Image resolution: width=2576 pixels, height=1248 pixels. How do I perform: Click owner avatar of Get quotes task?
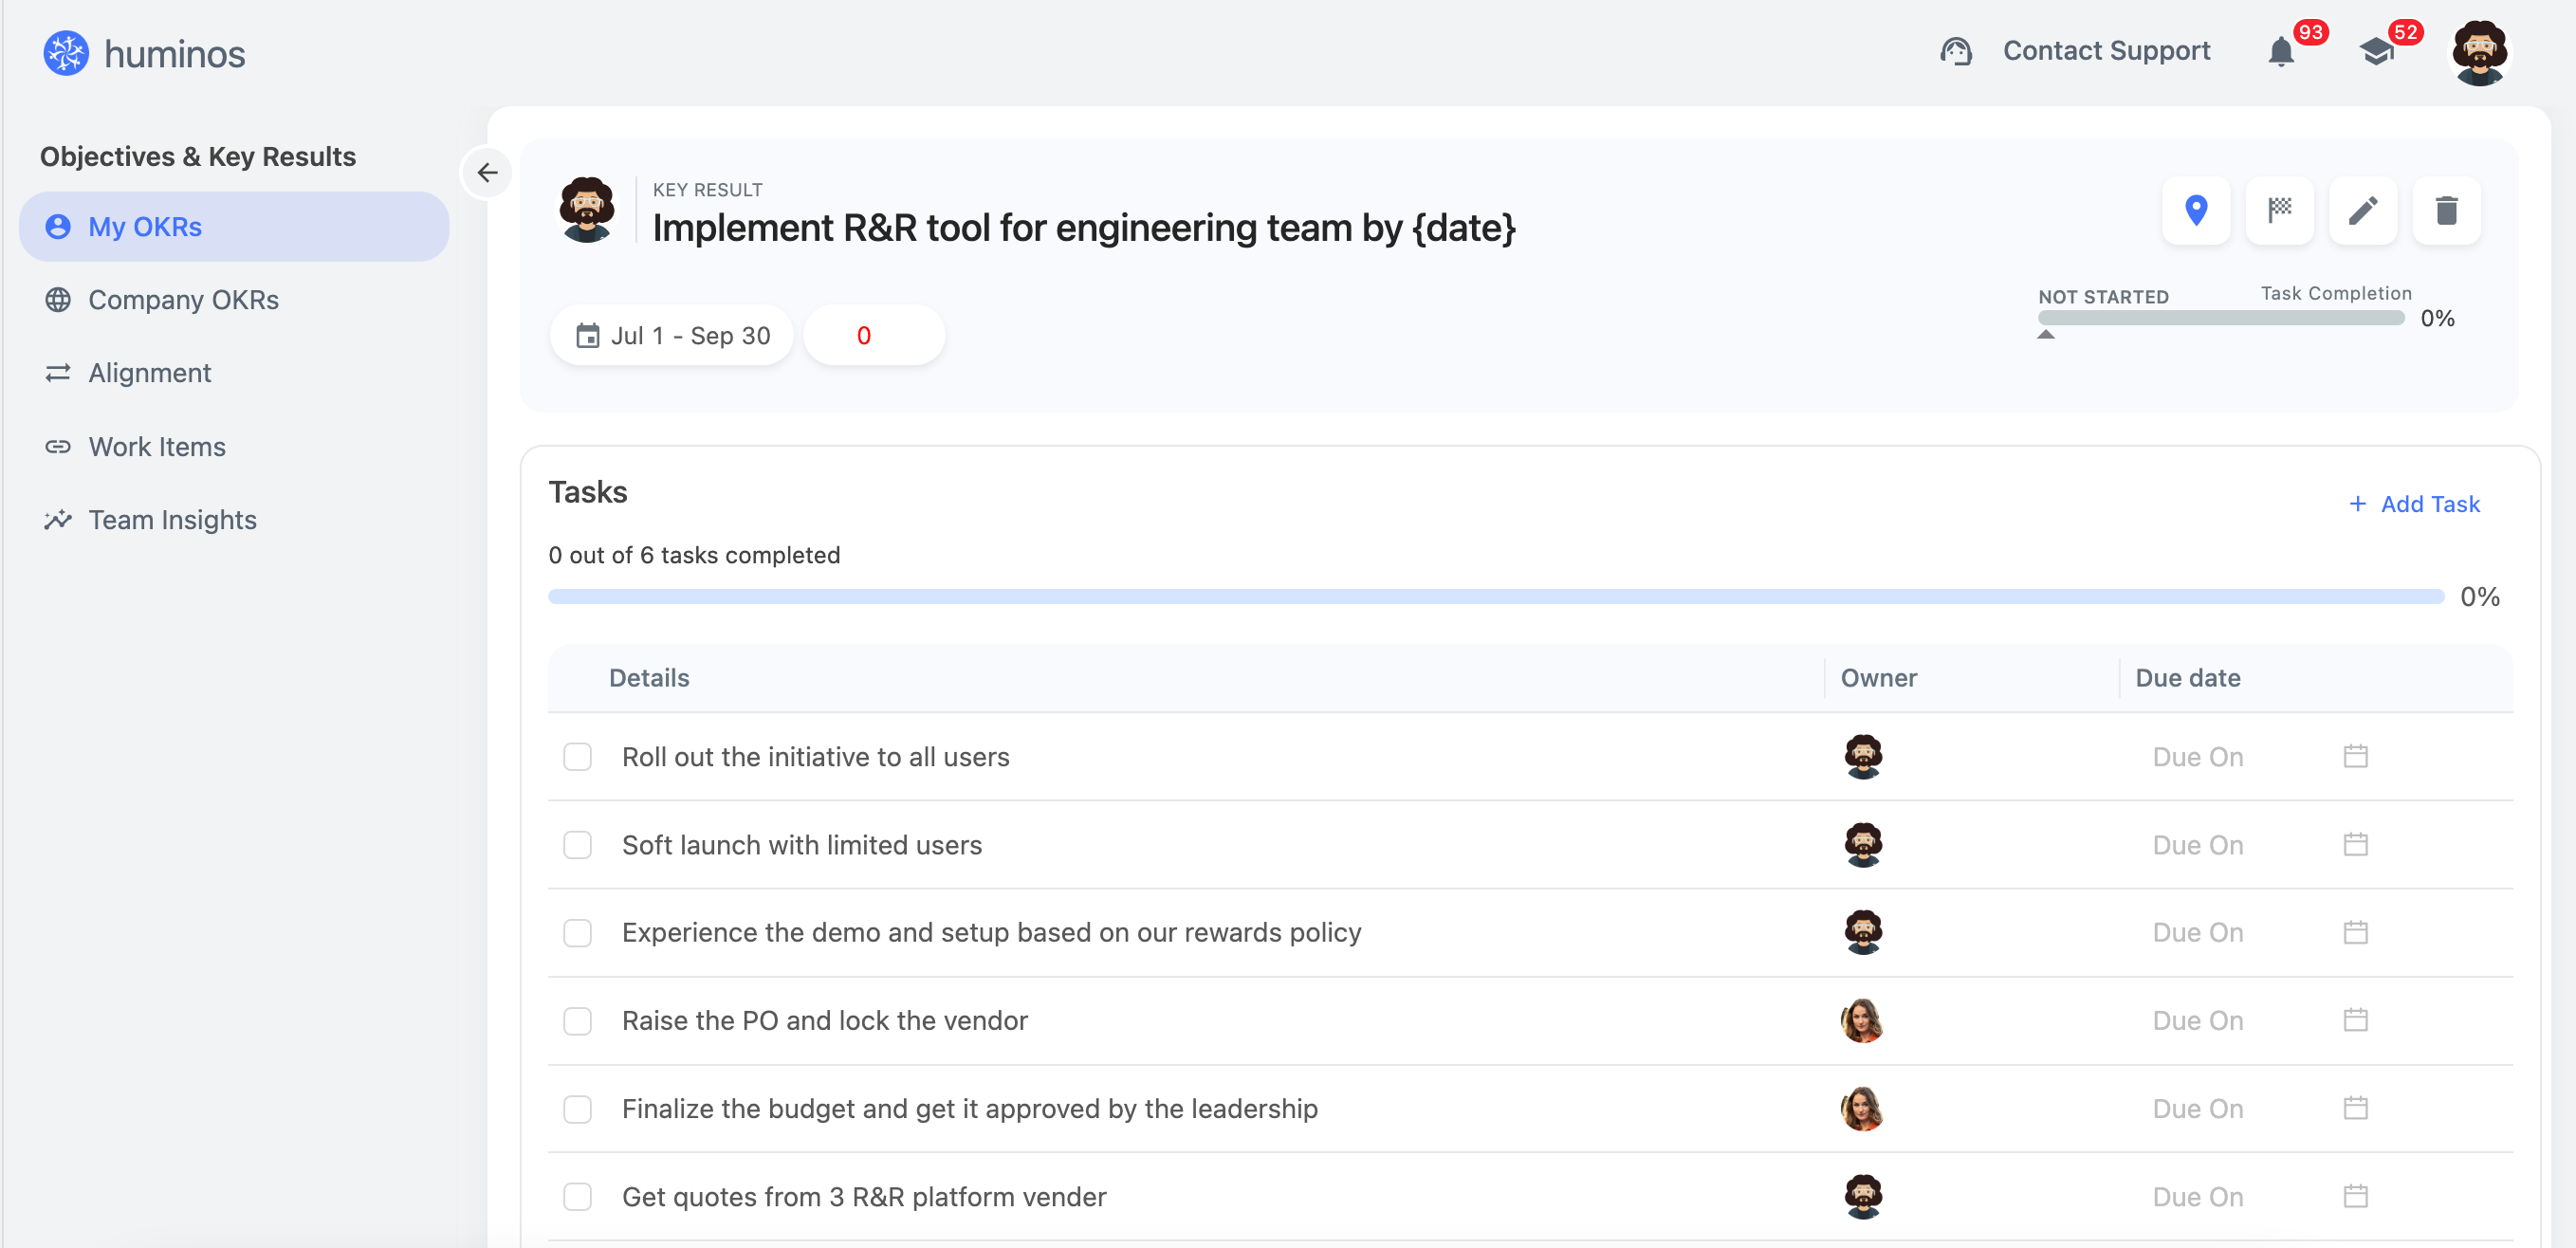tap(1863, 1196)
